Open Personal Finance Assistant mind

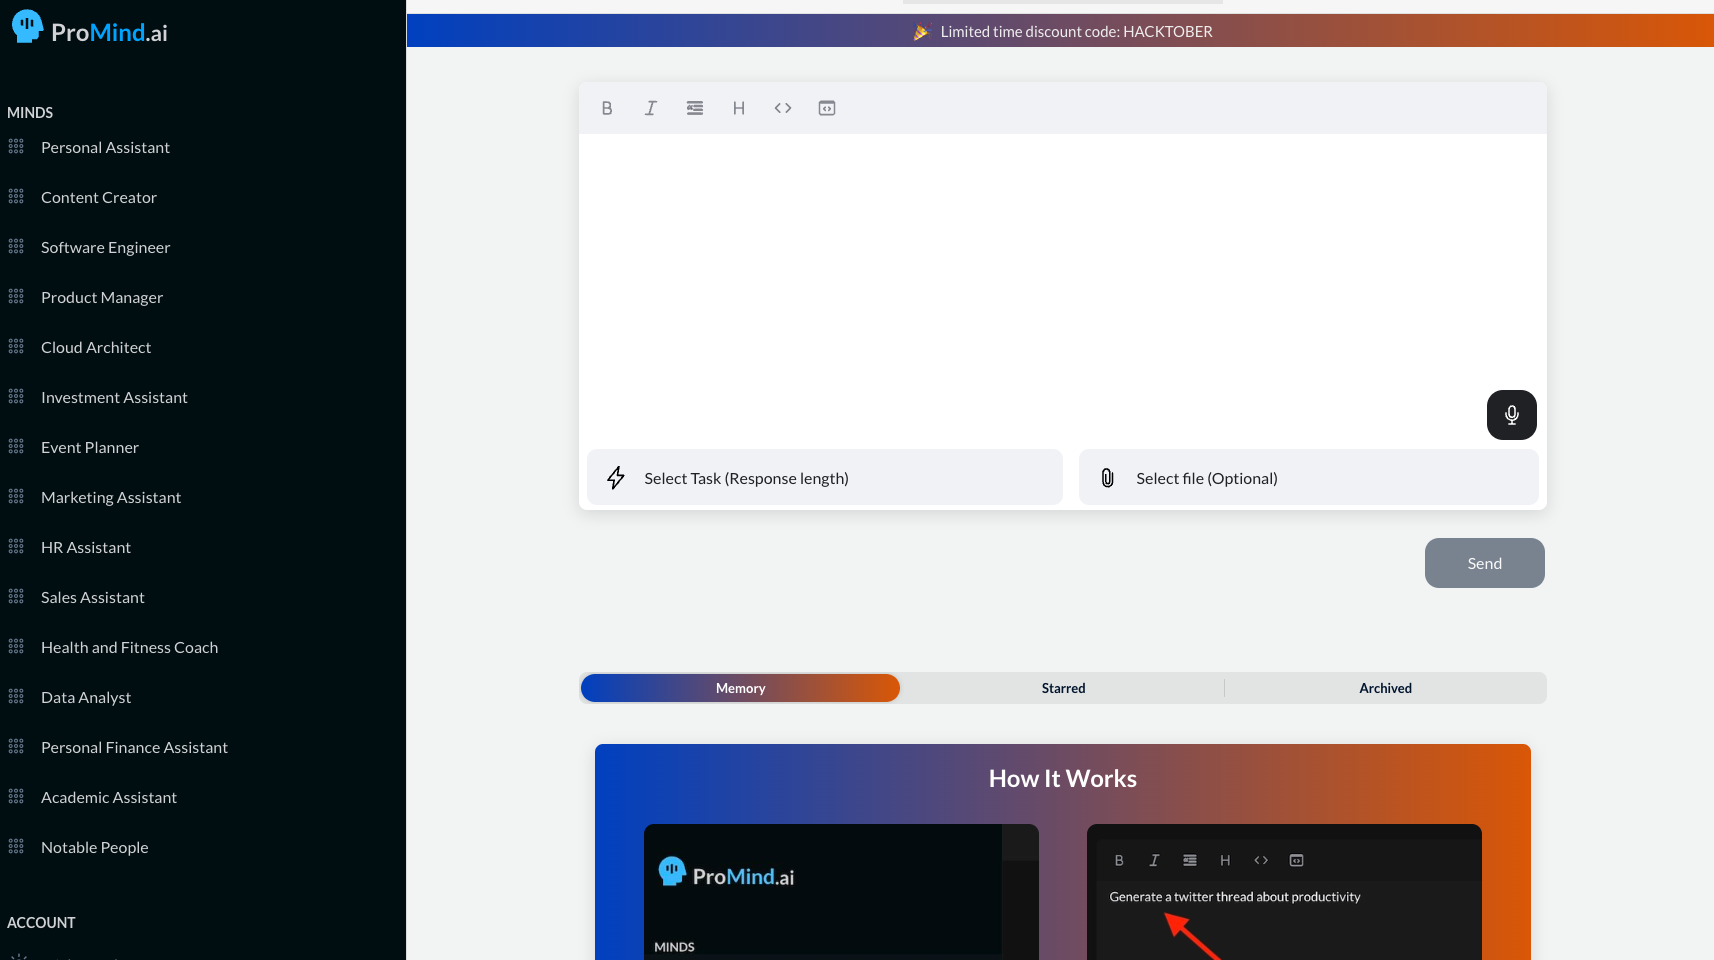134,747
